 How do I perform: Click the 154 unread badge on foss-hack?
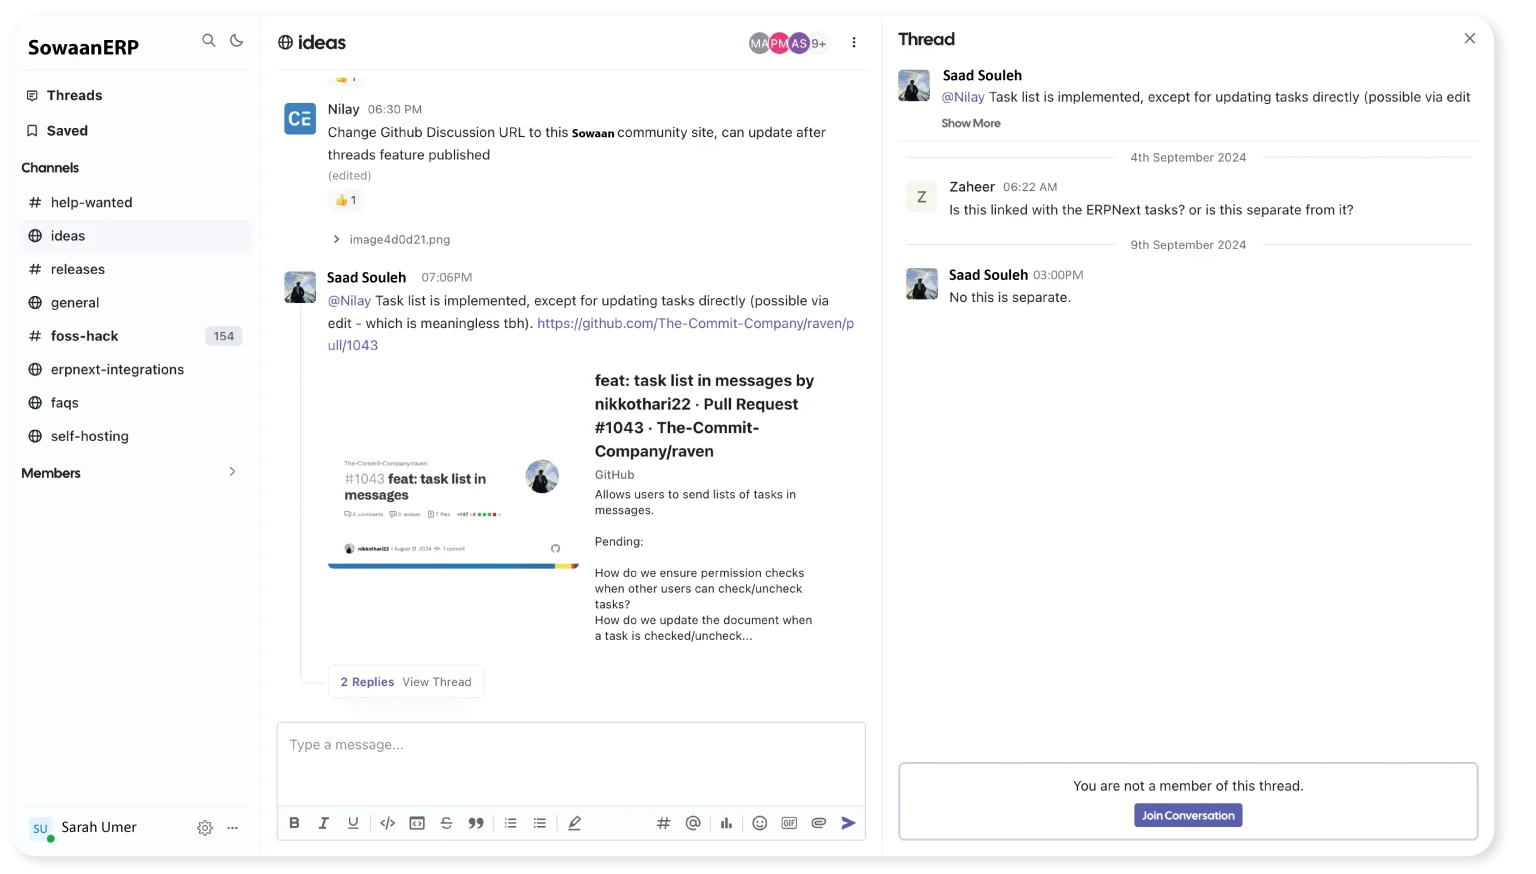[x=224, y=336]
